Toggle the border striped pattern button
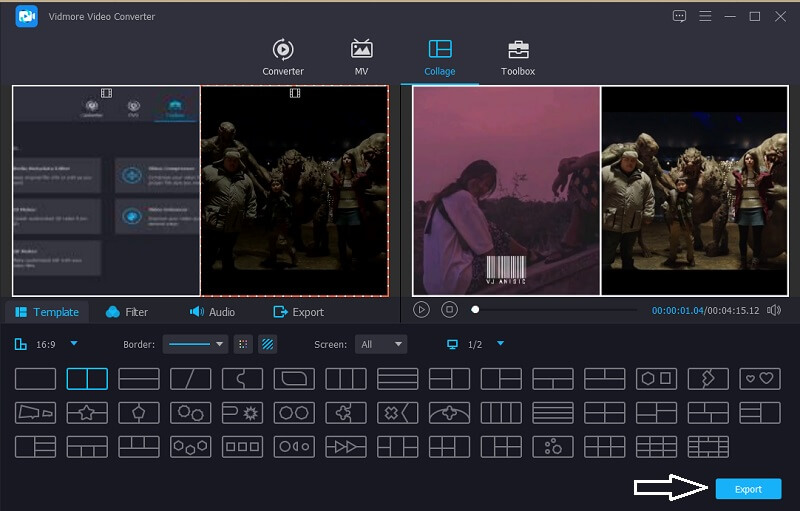The width and height of the screenshot is (800, 511). click(267, 344)
